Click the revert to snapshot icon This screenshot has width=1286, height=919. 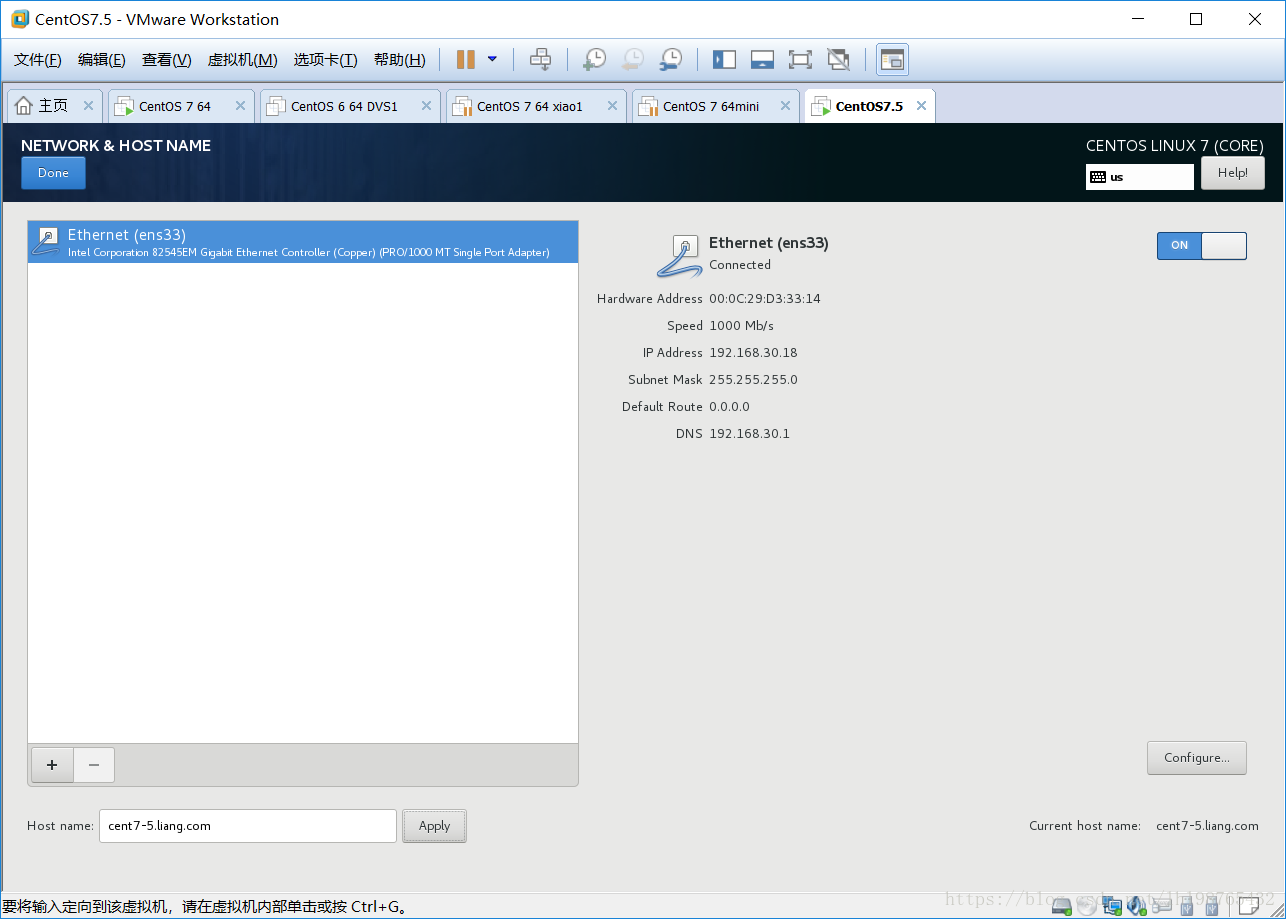632,60
